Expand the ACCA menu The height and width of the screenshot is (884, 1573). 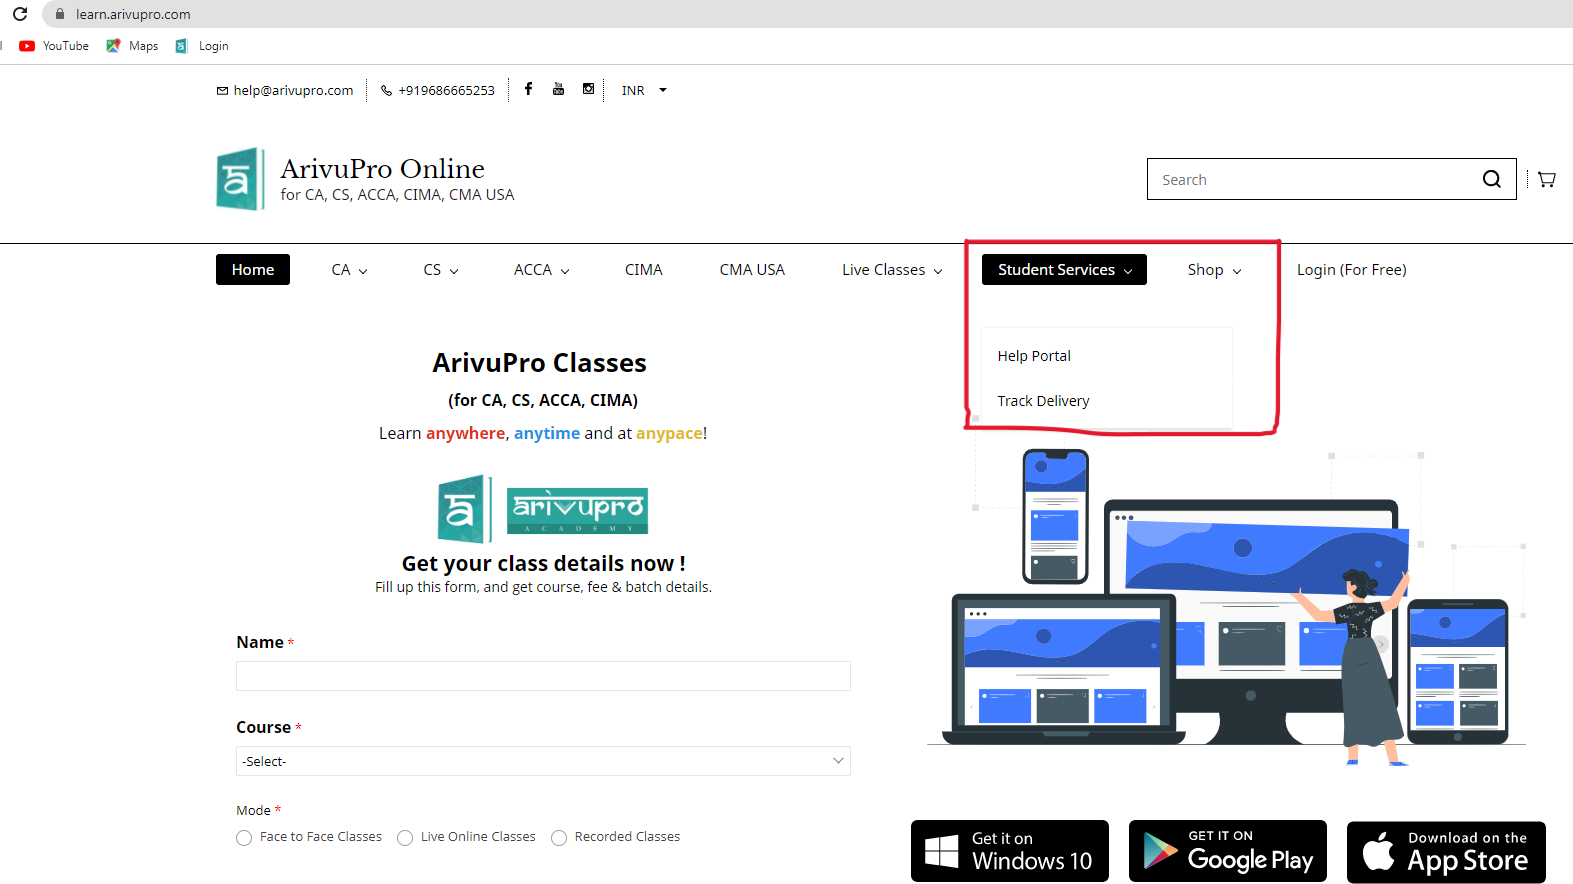(x=541, y=270)
